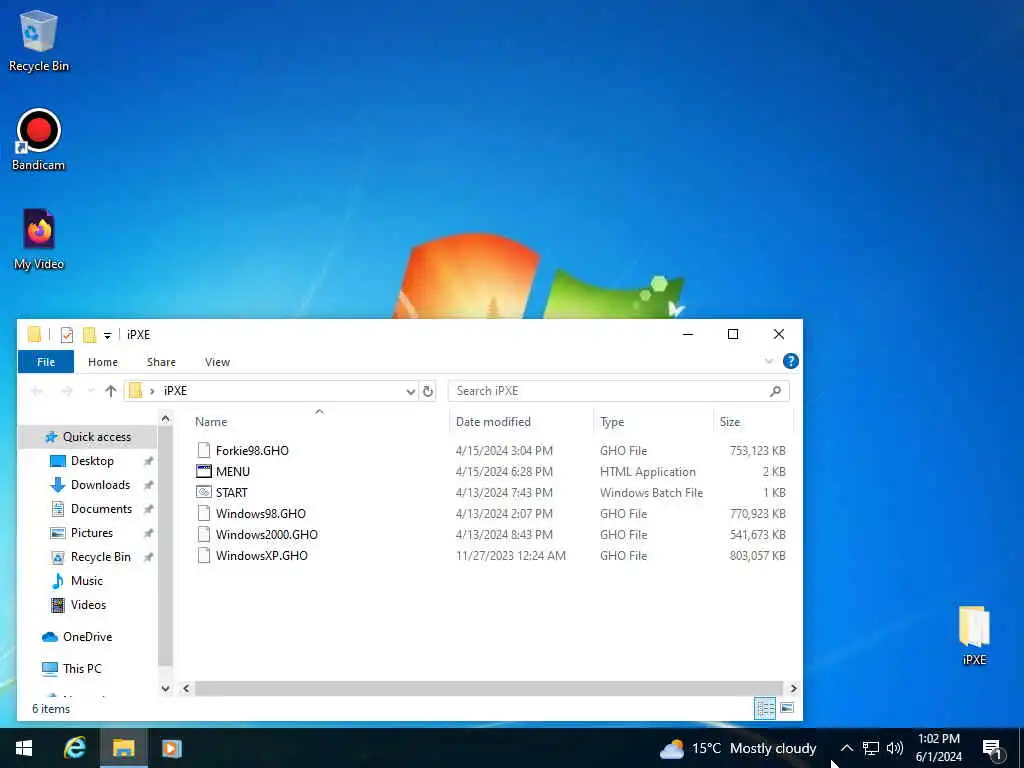The width and height of the screenshot is (1024, 768).
Task: Click horizontal scrollbar left arrow
Action: [186, 688]
